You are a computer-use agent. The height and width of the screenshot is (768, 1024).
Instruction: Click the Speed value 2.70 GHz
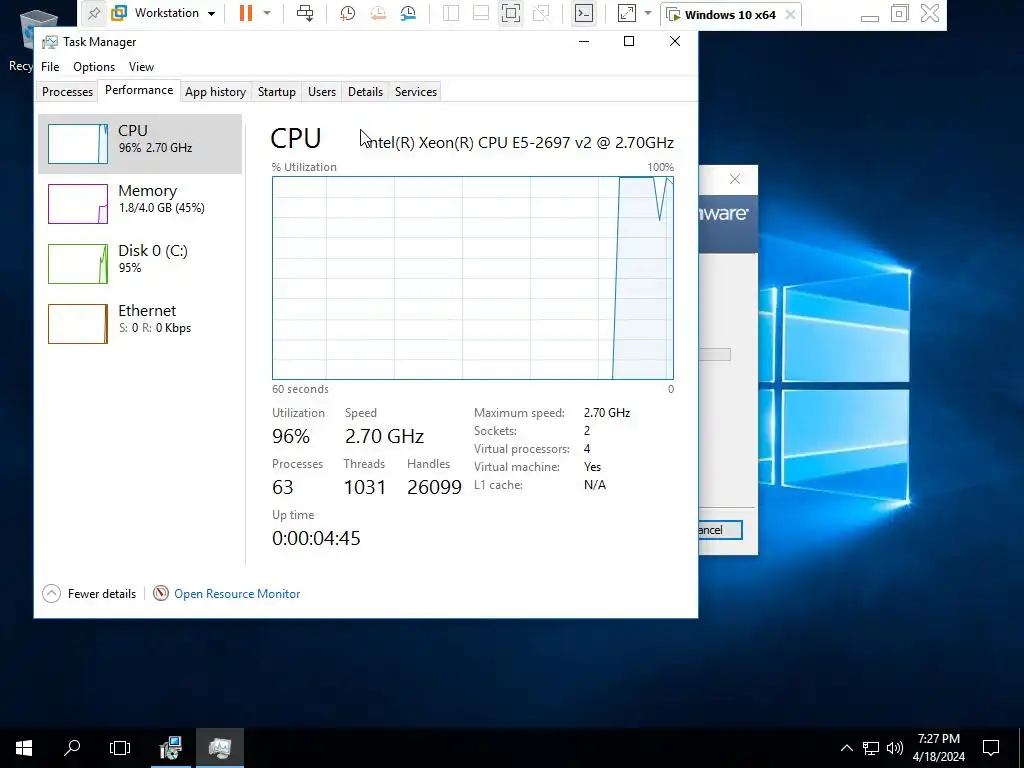pyautogui.click(x=384, y=436)
